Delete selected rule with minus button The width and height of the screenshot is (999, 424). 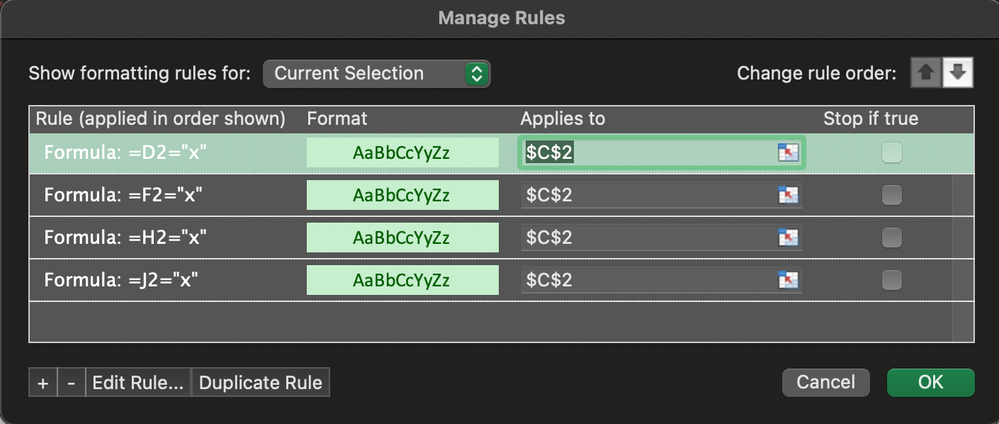point(70,383)
